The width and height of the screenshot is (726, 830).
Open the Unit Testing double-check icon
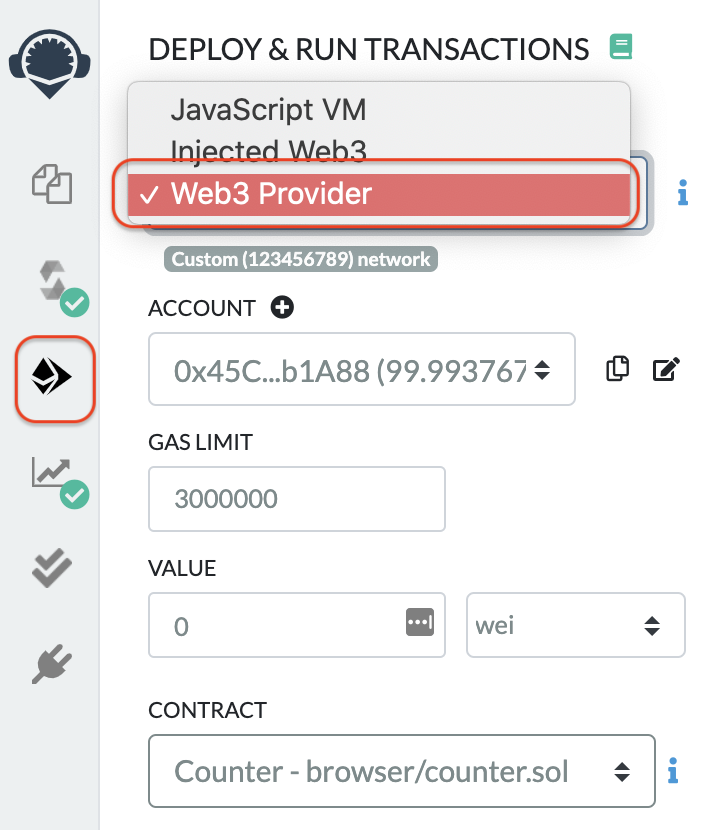(54, 568)
